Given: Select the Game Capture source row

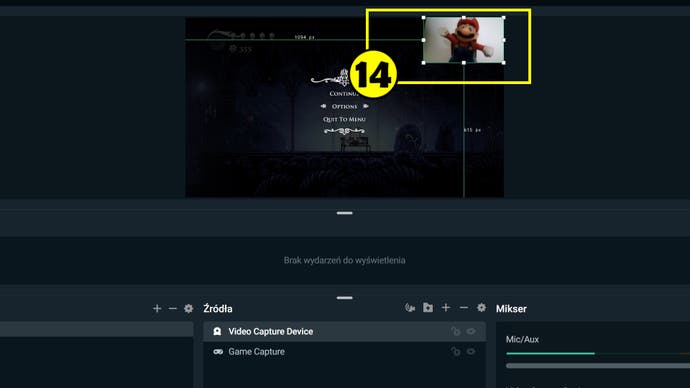Looking at the screenshot, I should [x=345, y=351].
